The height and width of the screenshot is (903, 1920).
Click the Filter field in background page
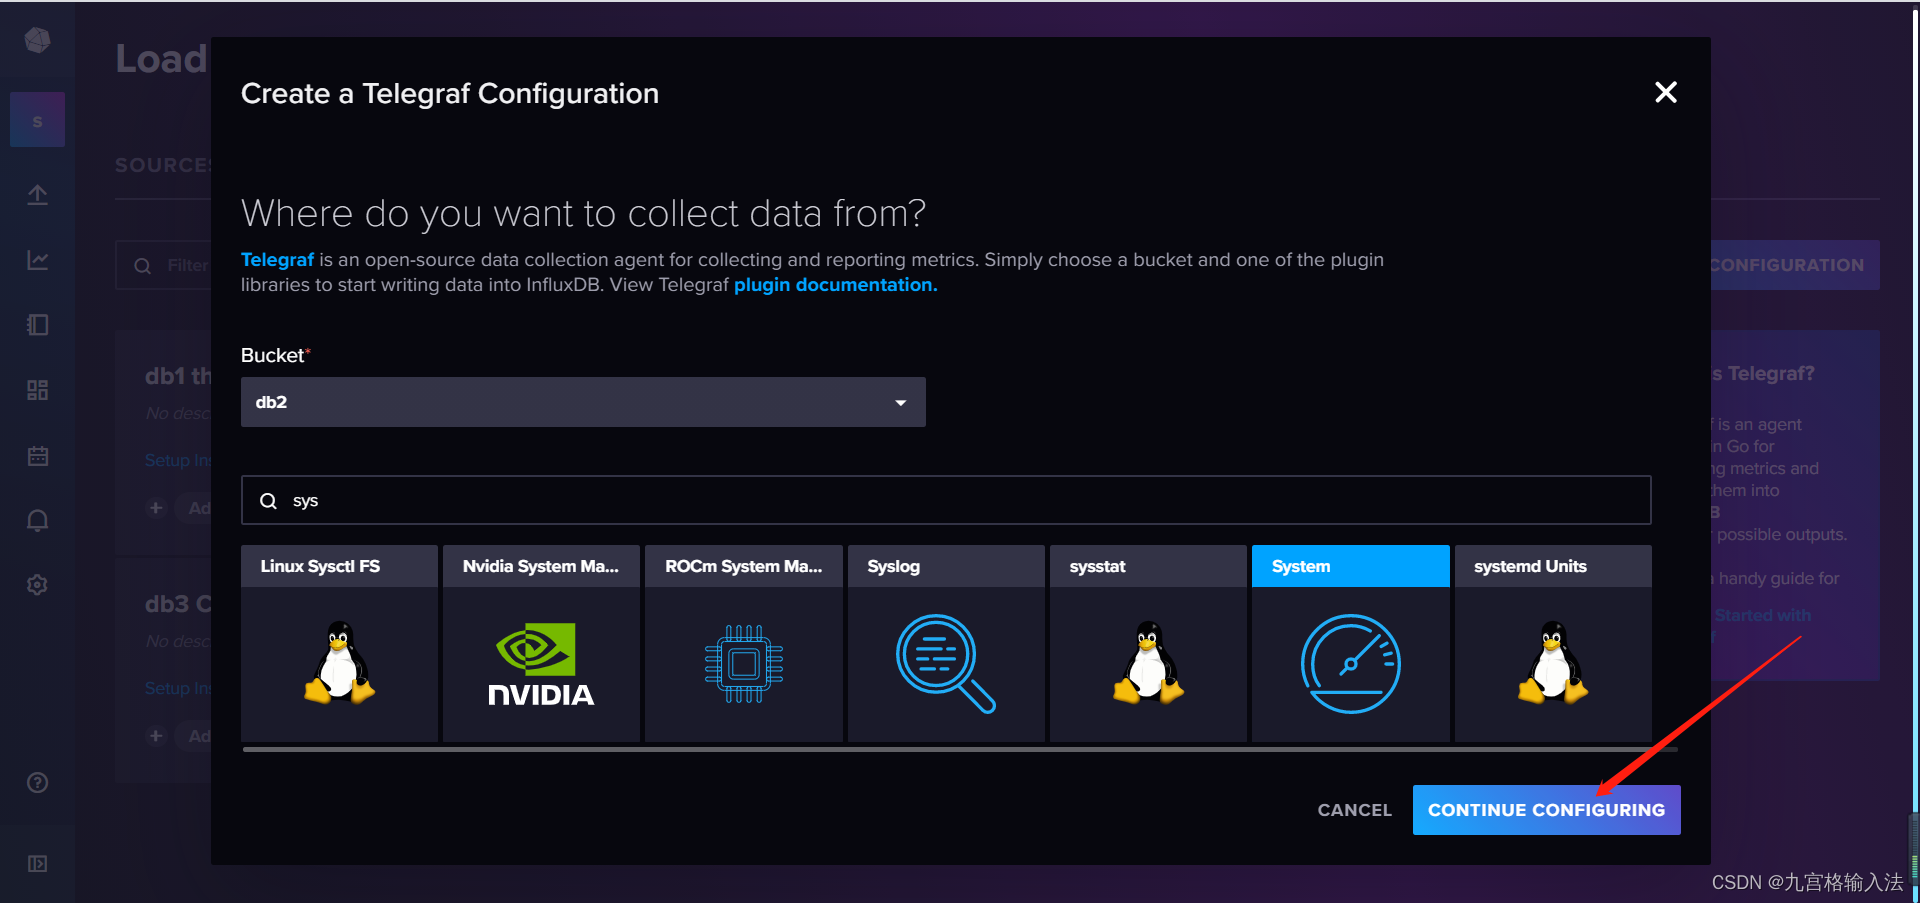point(165,265)
